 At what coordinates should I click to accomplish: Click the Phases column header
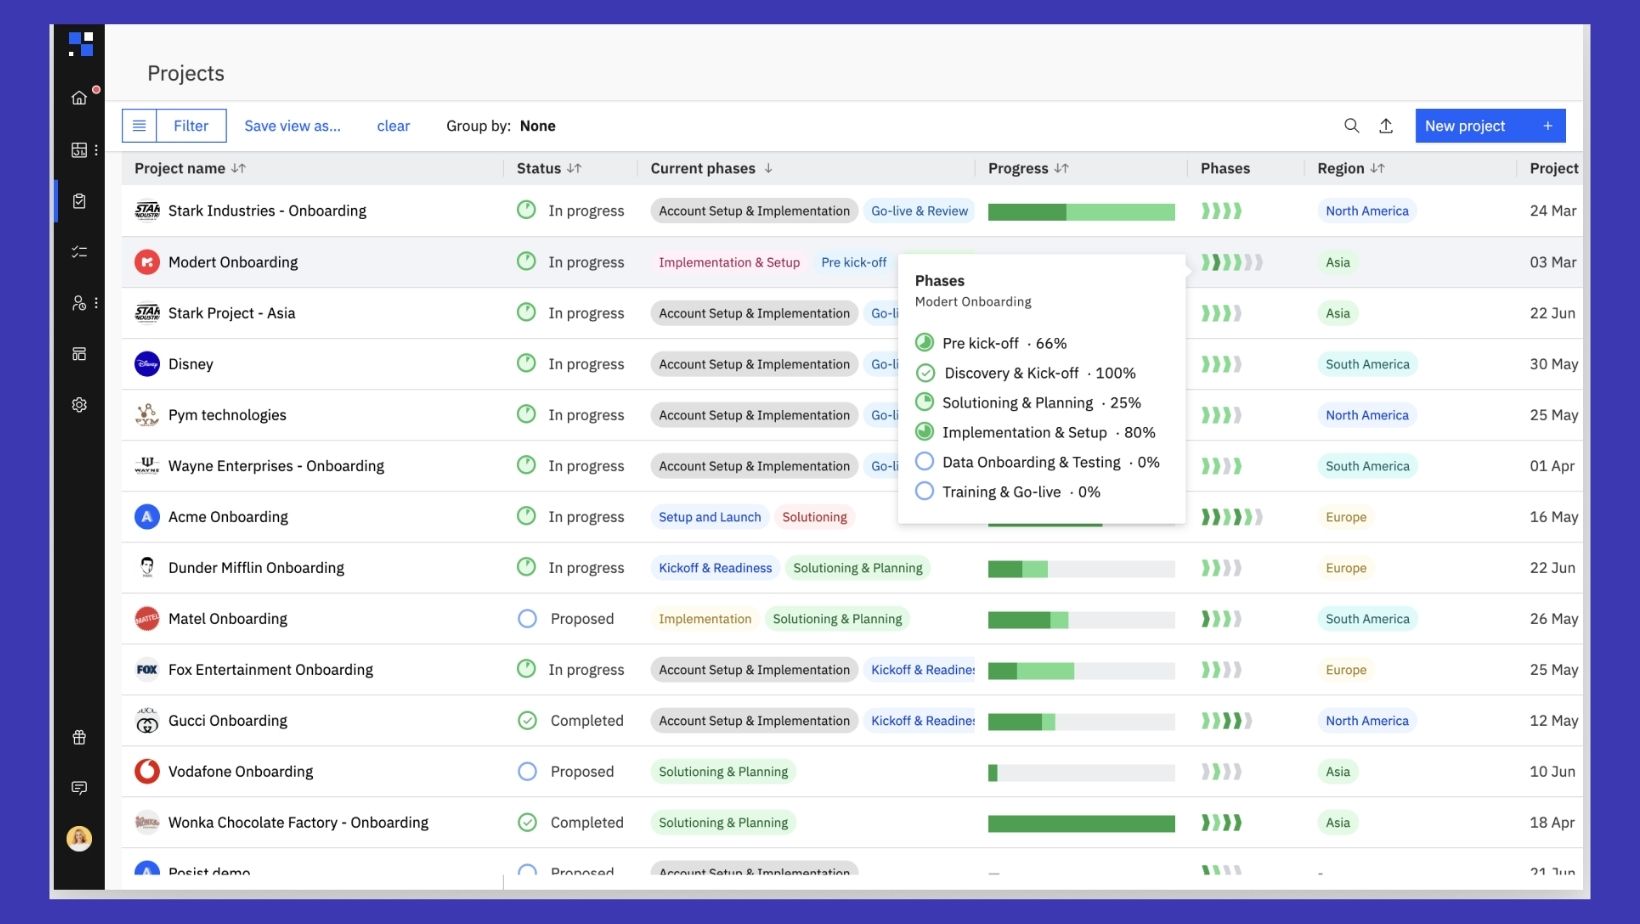[x=1225, y=168]
